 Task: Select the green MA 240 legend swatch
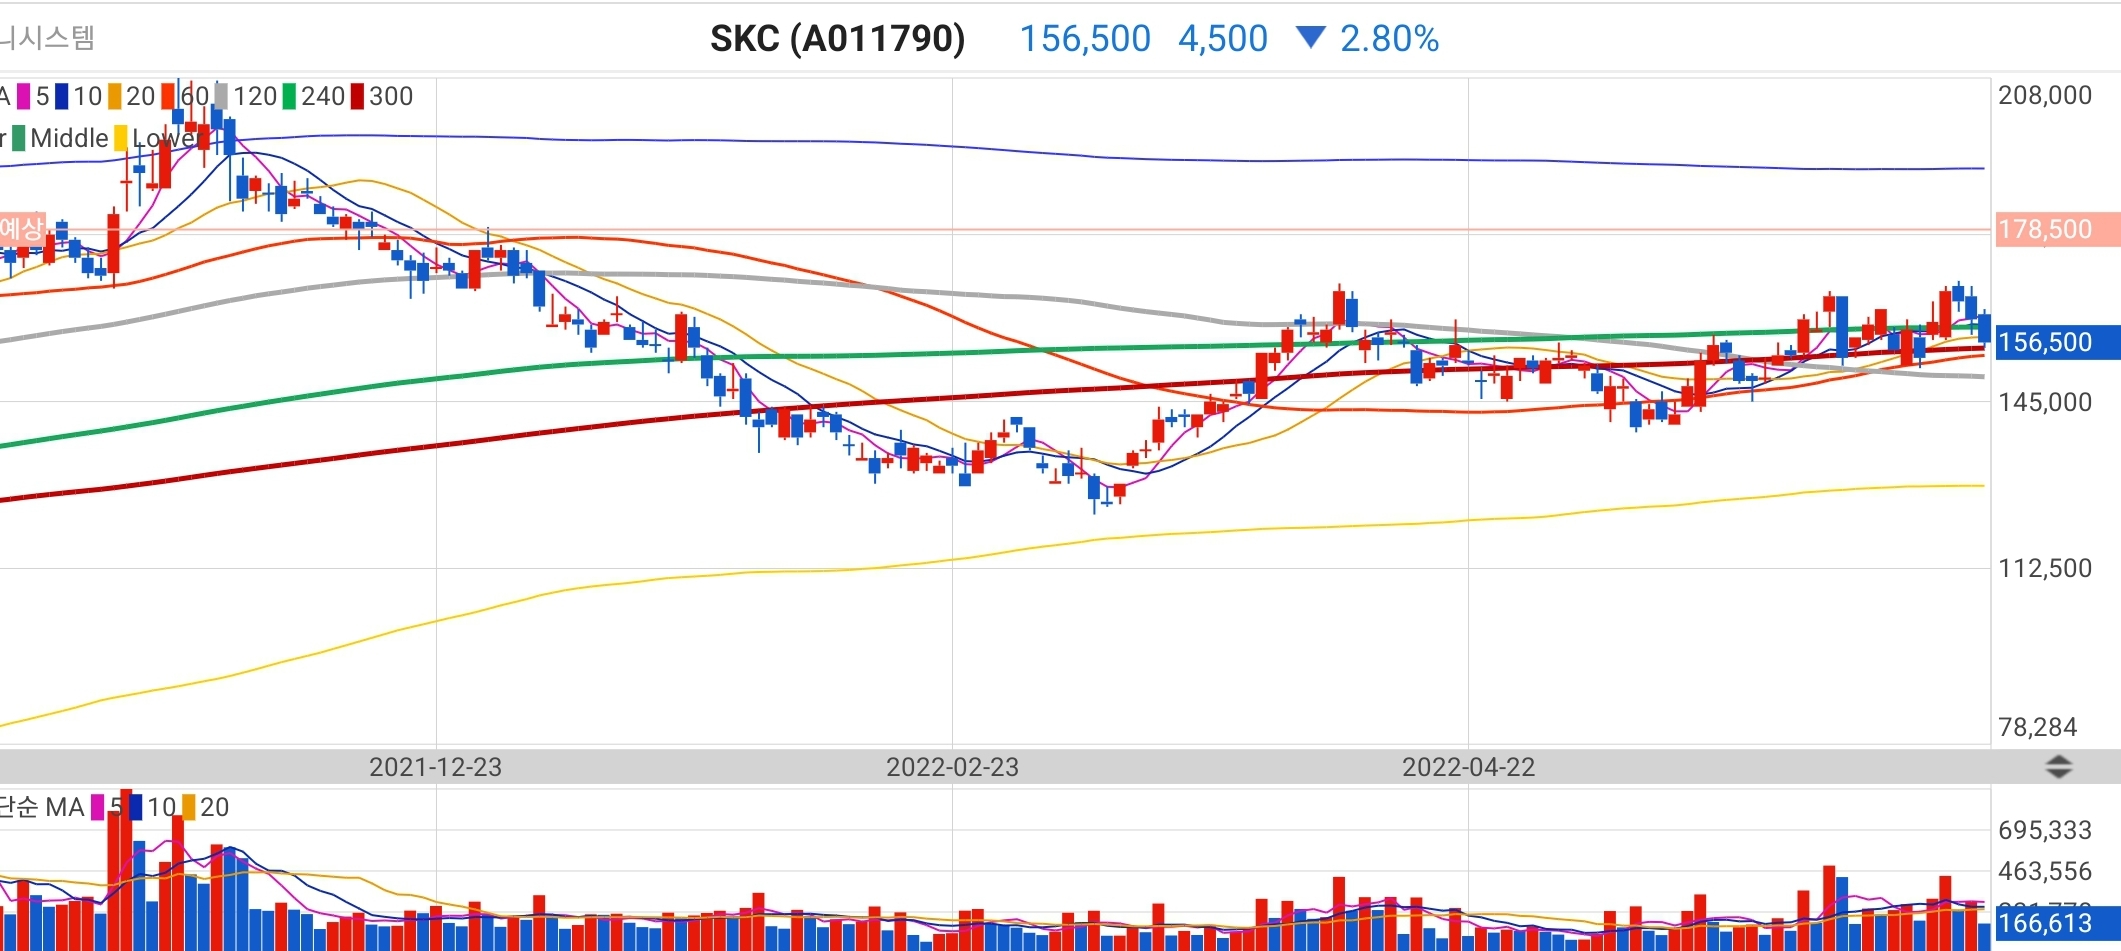290,96
